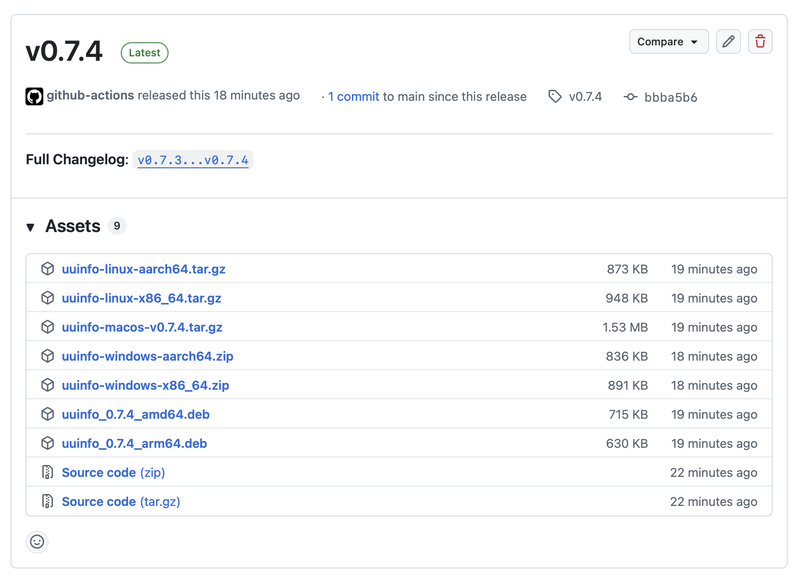The width and height of the screenshot is (800, 583).
Task: Download uuinfo-windows-x86_64.zip
Action: 145,385
